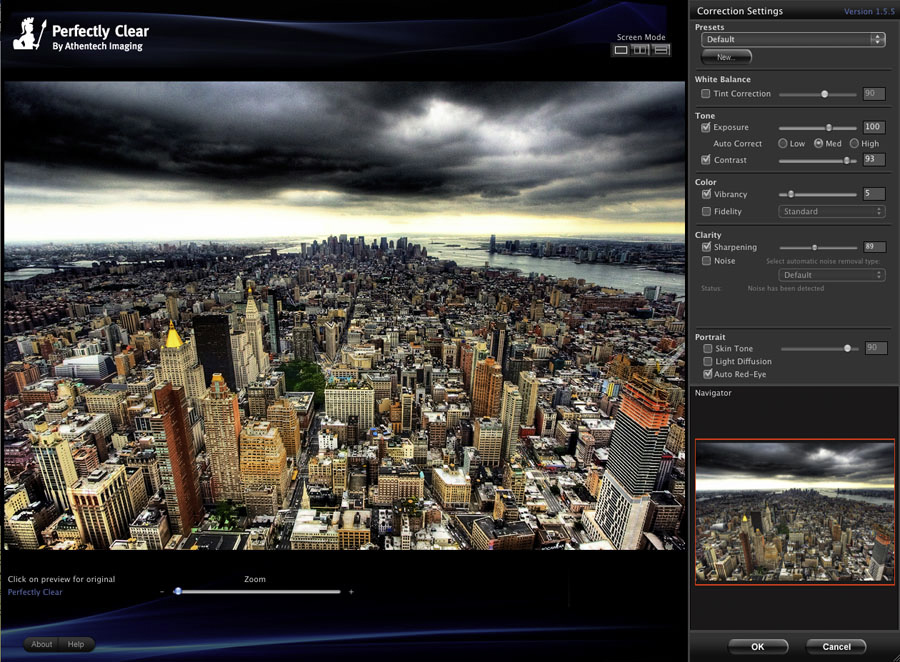Click the zoom out minus icon
900x662 pixels.
pos(162,592)
